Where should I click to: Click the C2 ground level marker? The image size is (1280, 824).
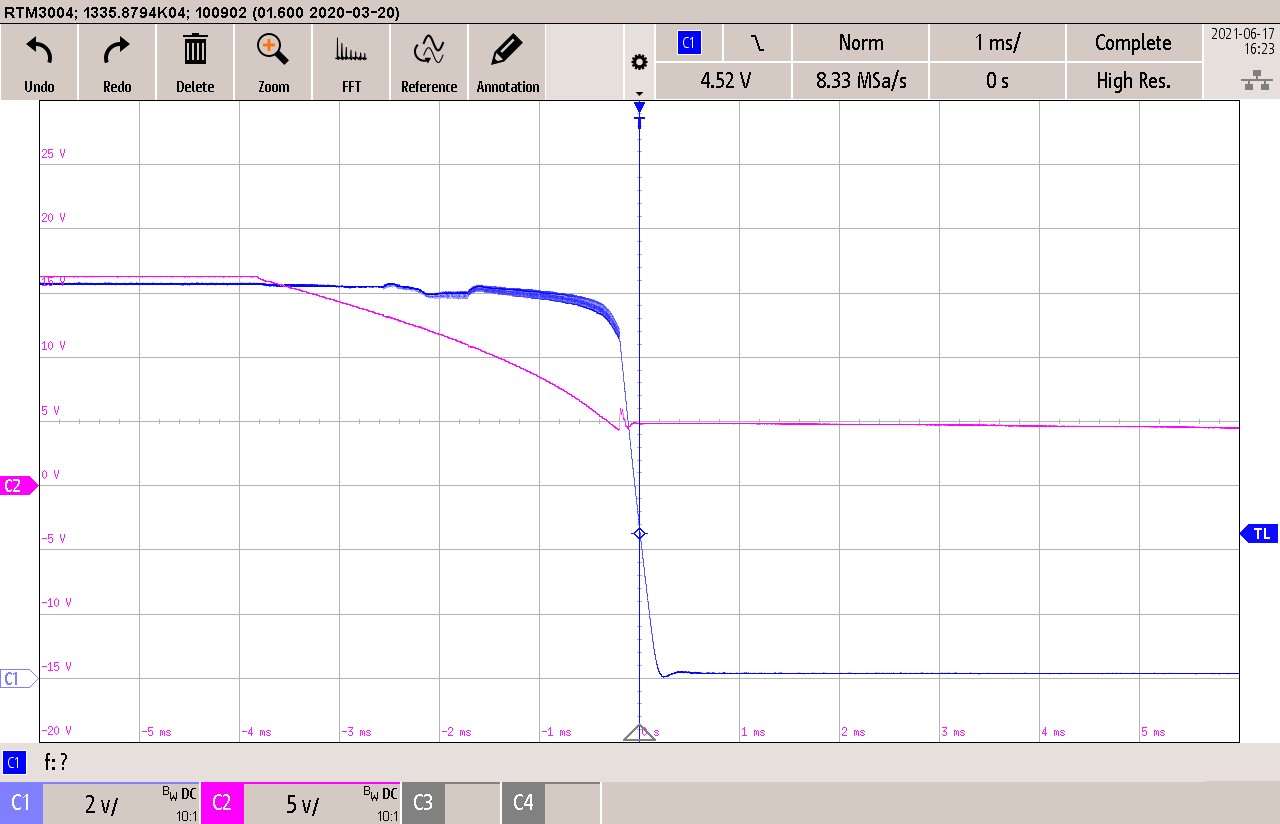[18, 486]
